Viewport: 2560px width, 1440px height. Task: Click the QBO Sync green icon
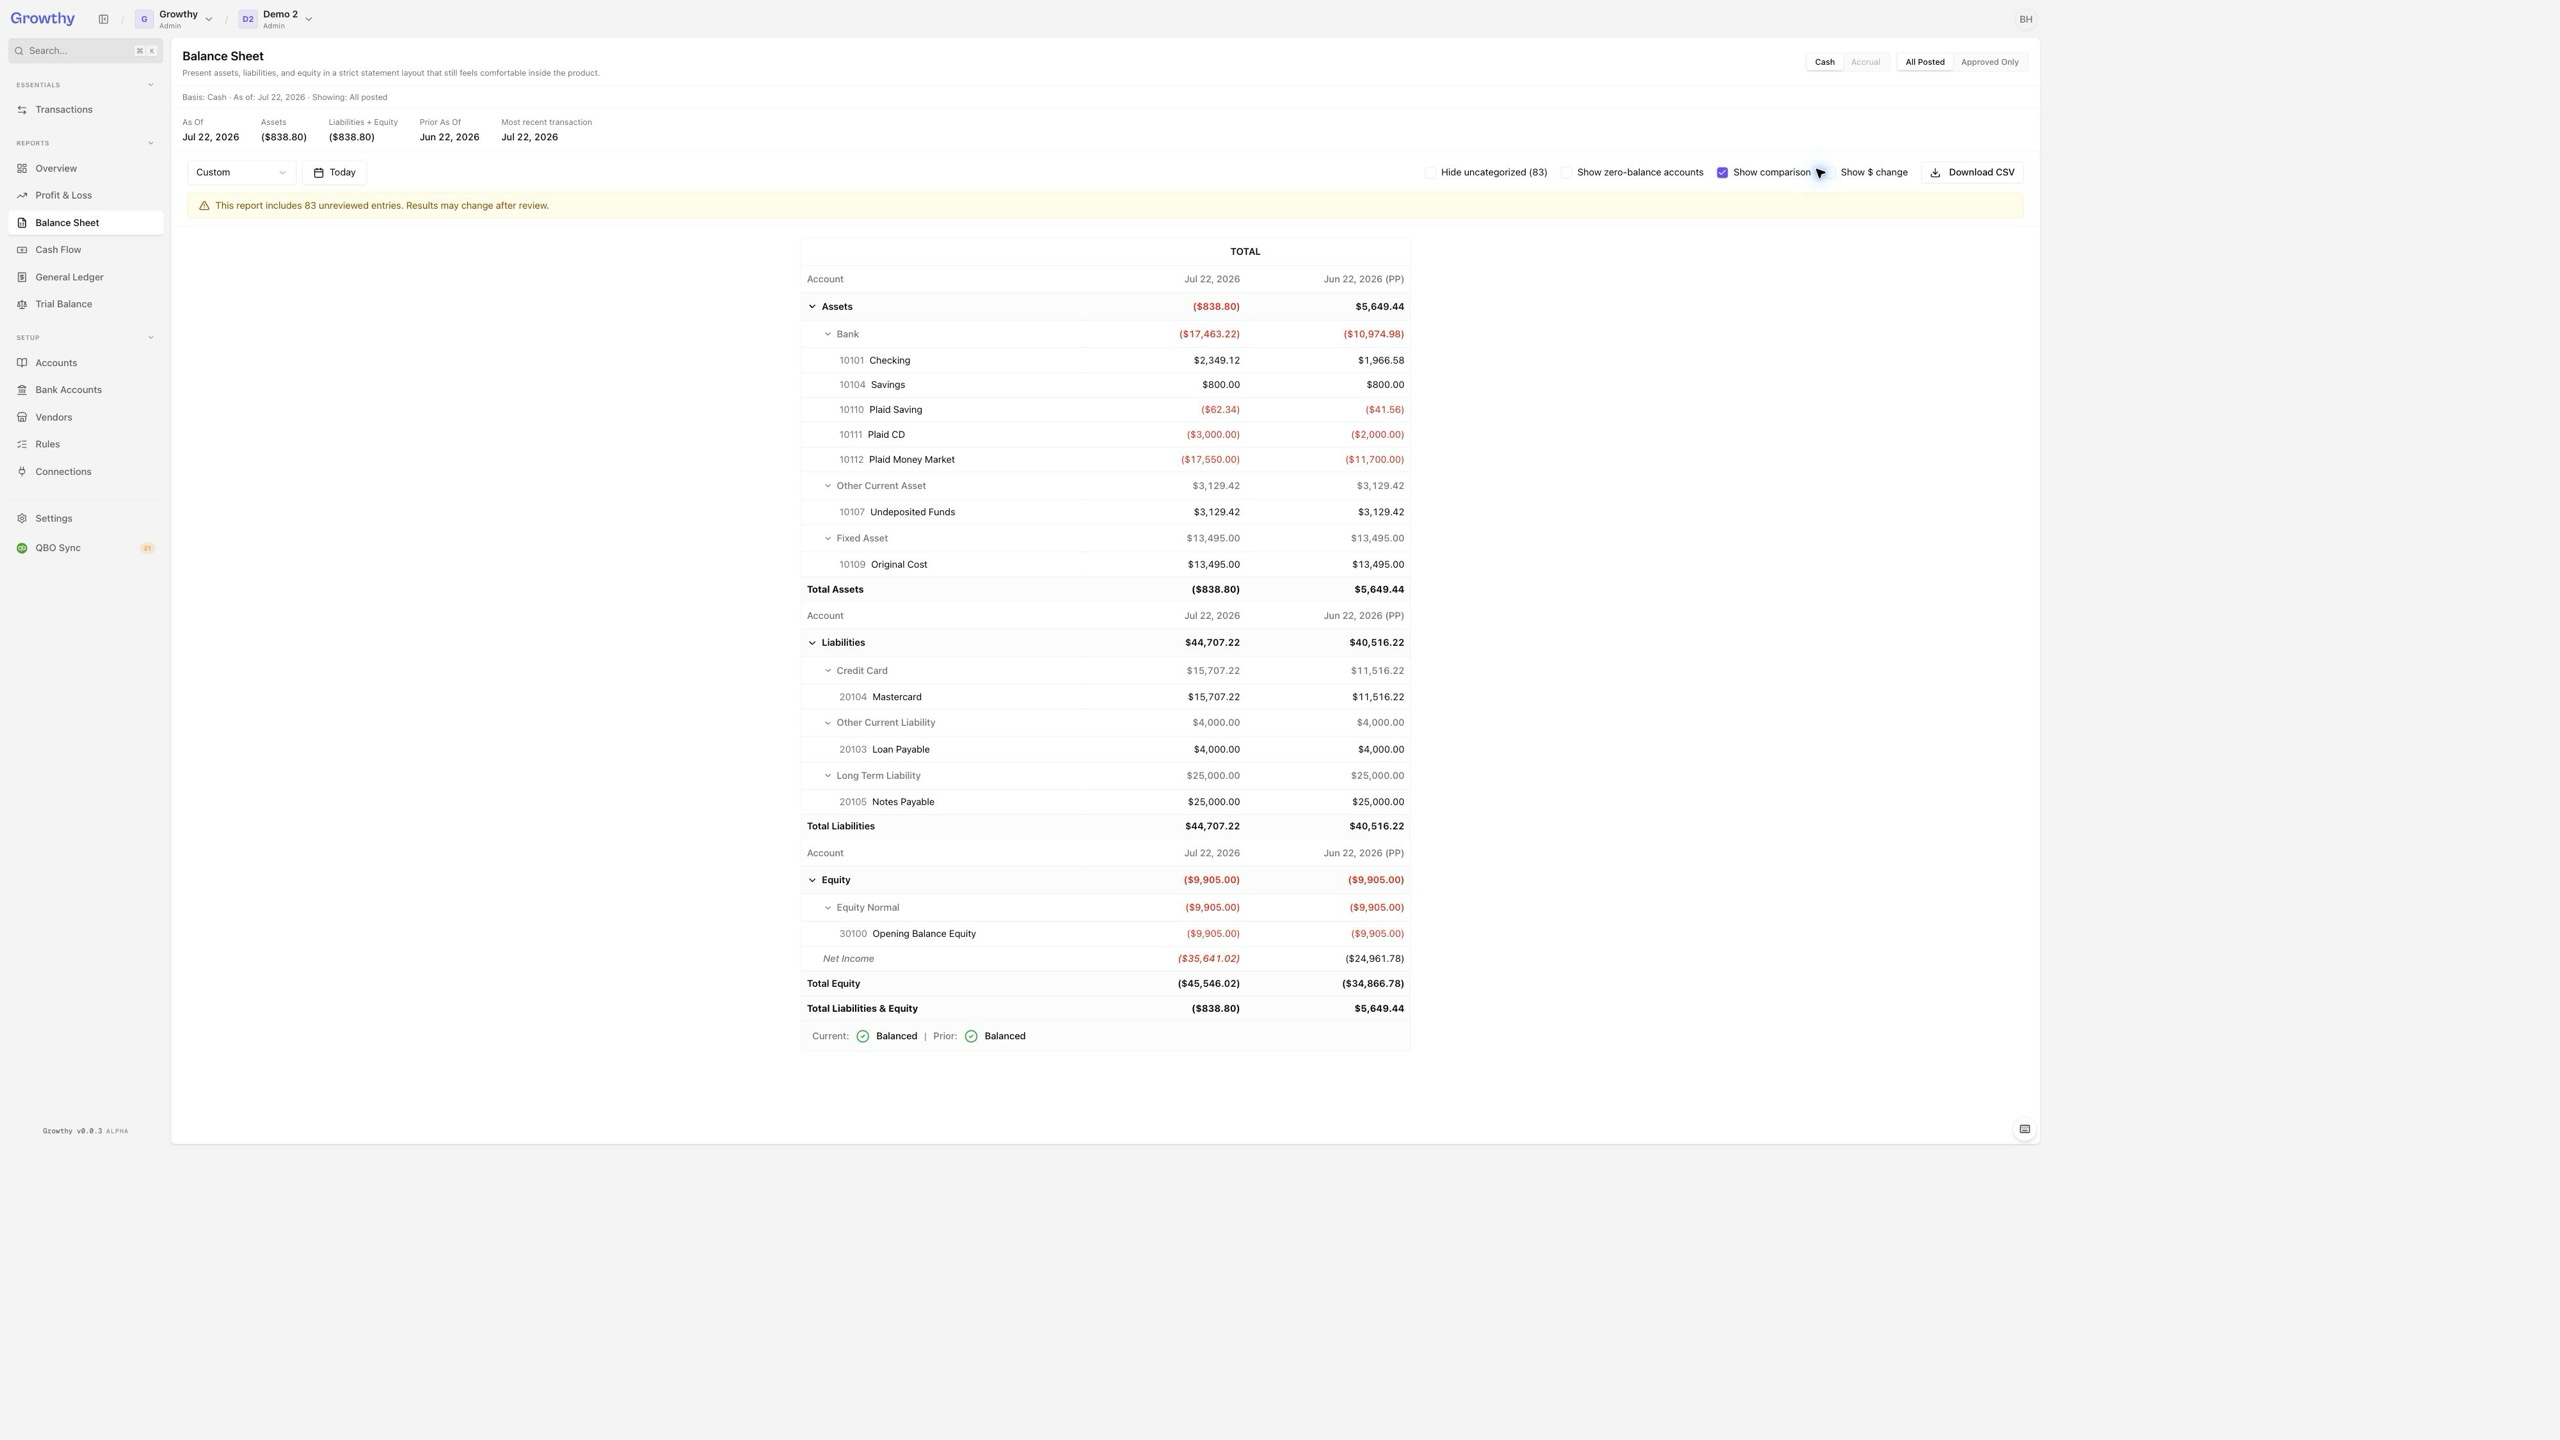pyautogui.click(x=22, y=548)
